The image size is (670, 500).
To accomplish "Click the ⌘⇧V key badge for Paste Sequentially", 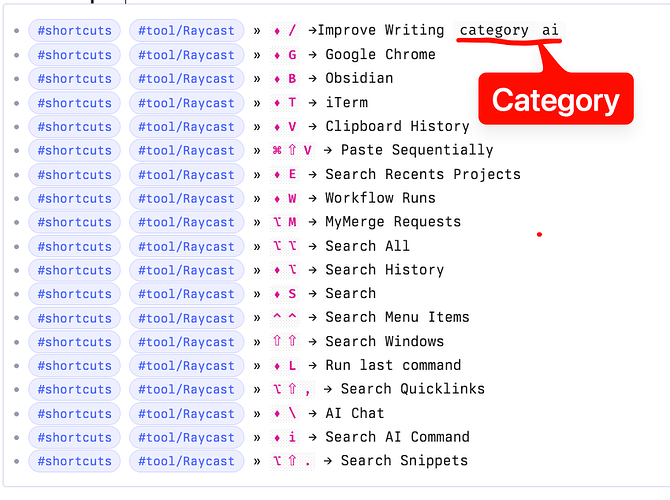I will click(293, 150).
